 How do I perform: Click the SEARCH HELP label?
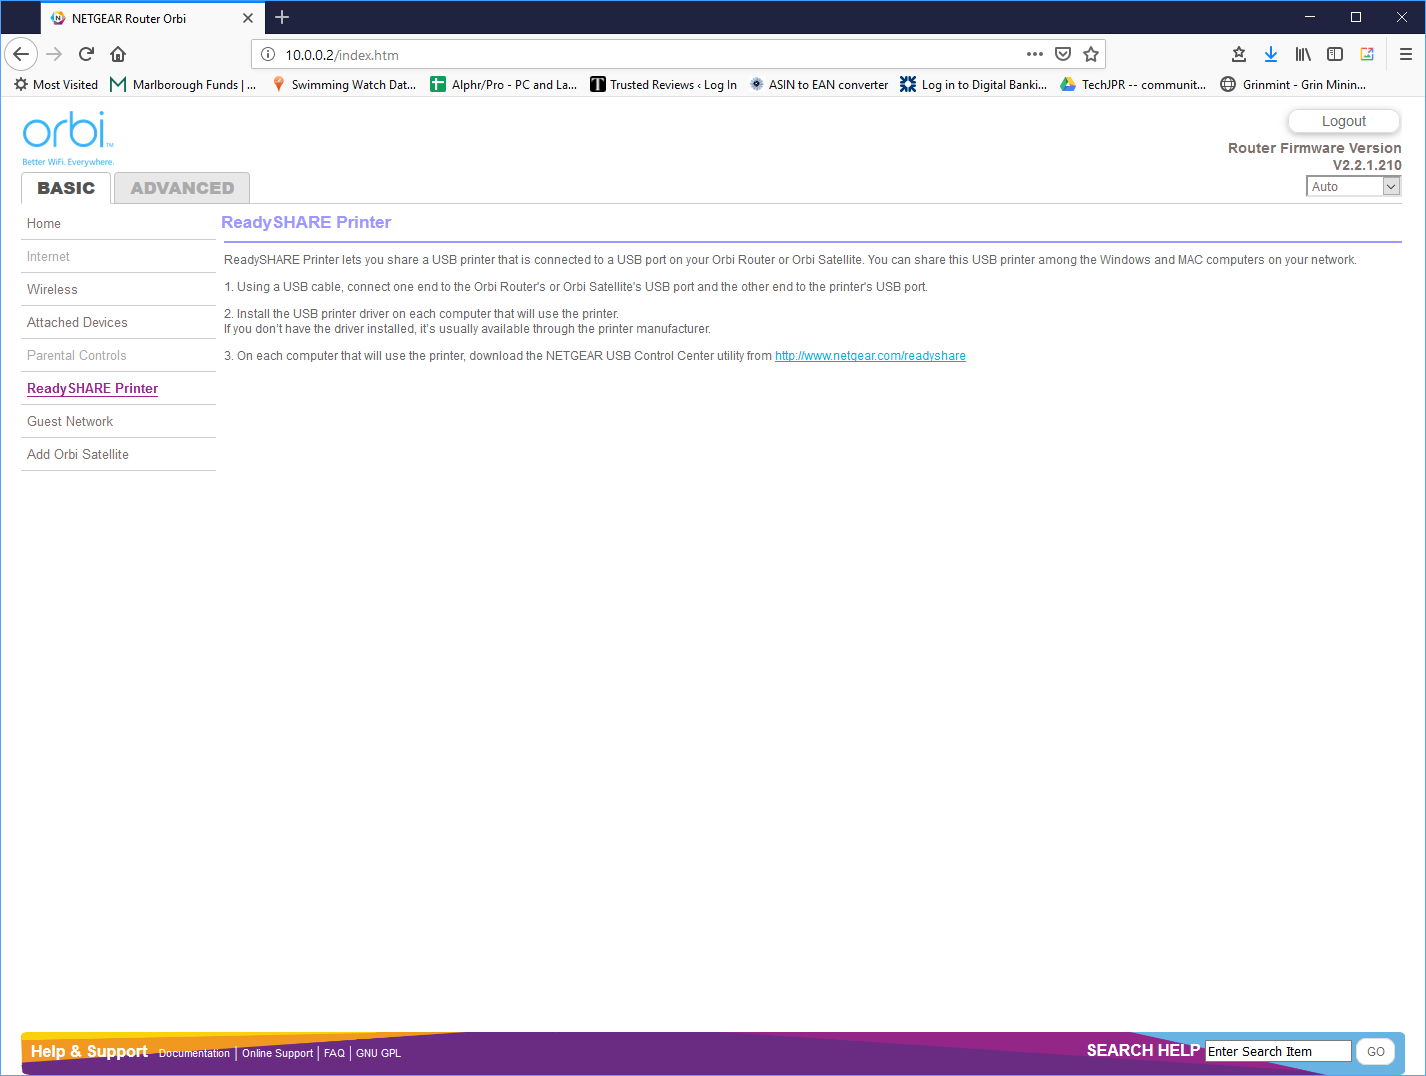(1143, 1050)
